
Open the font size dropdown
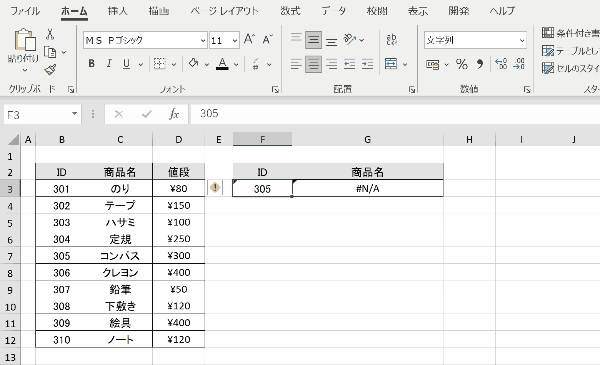point(235,40)
